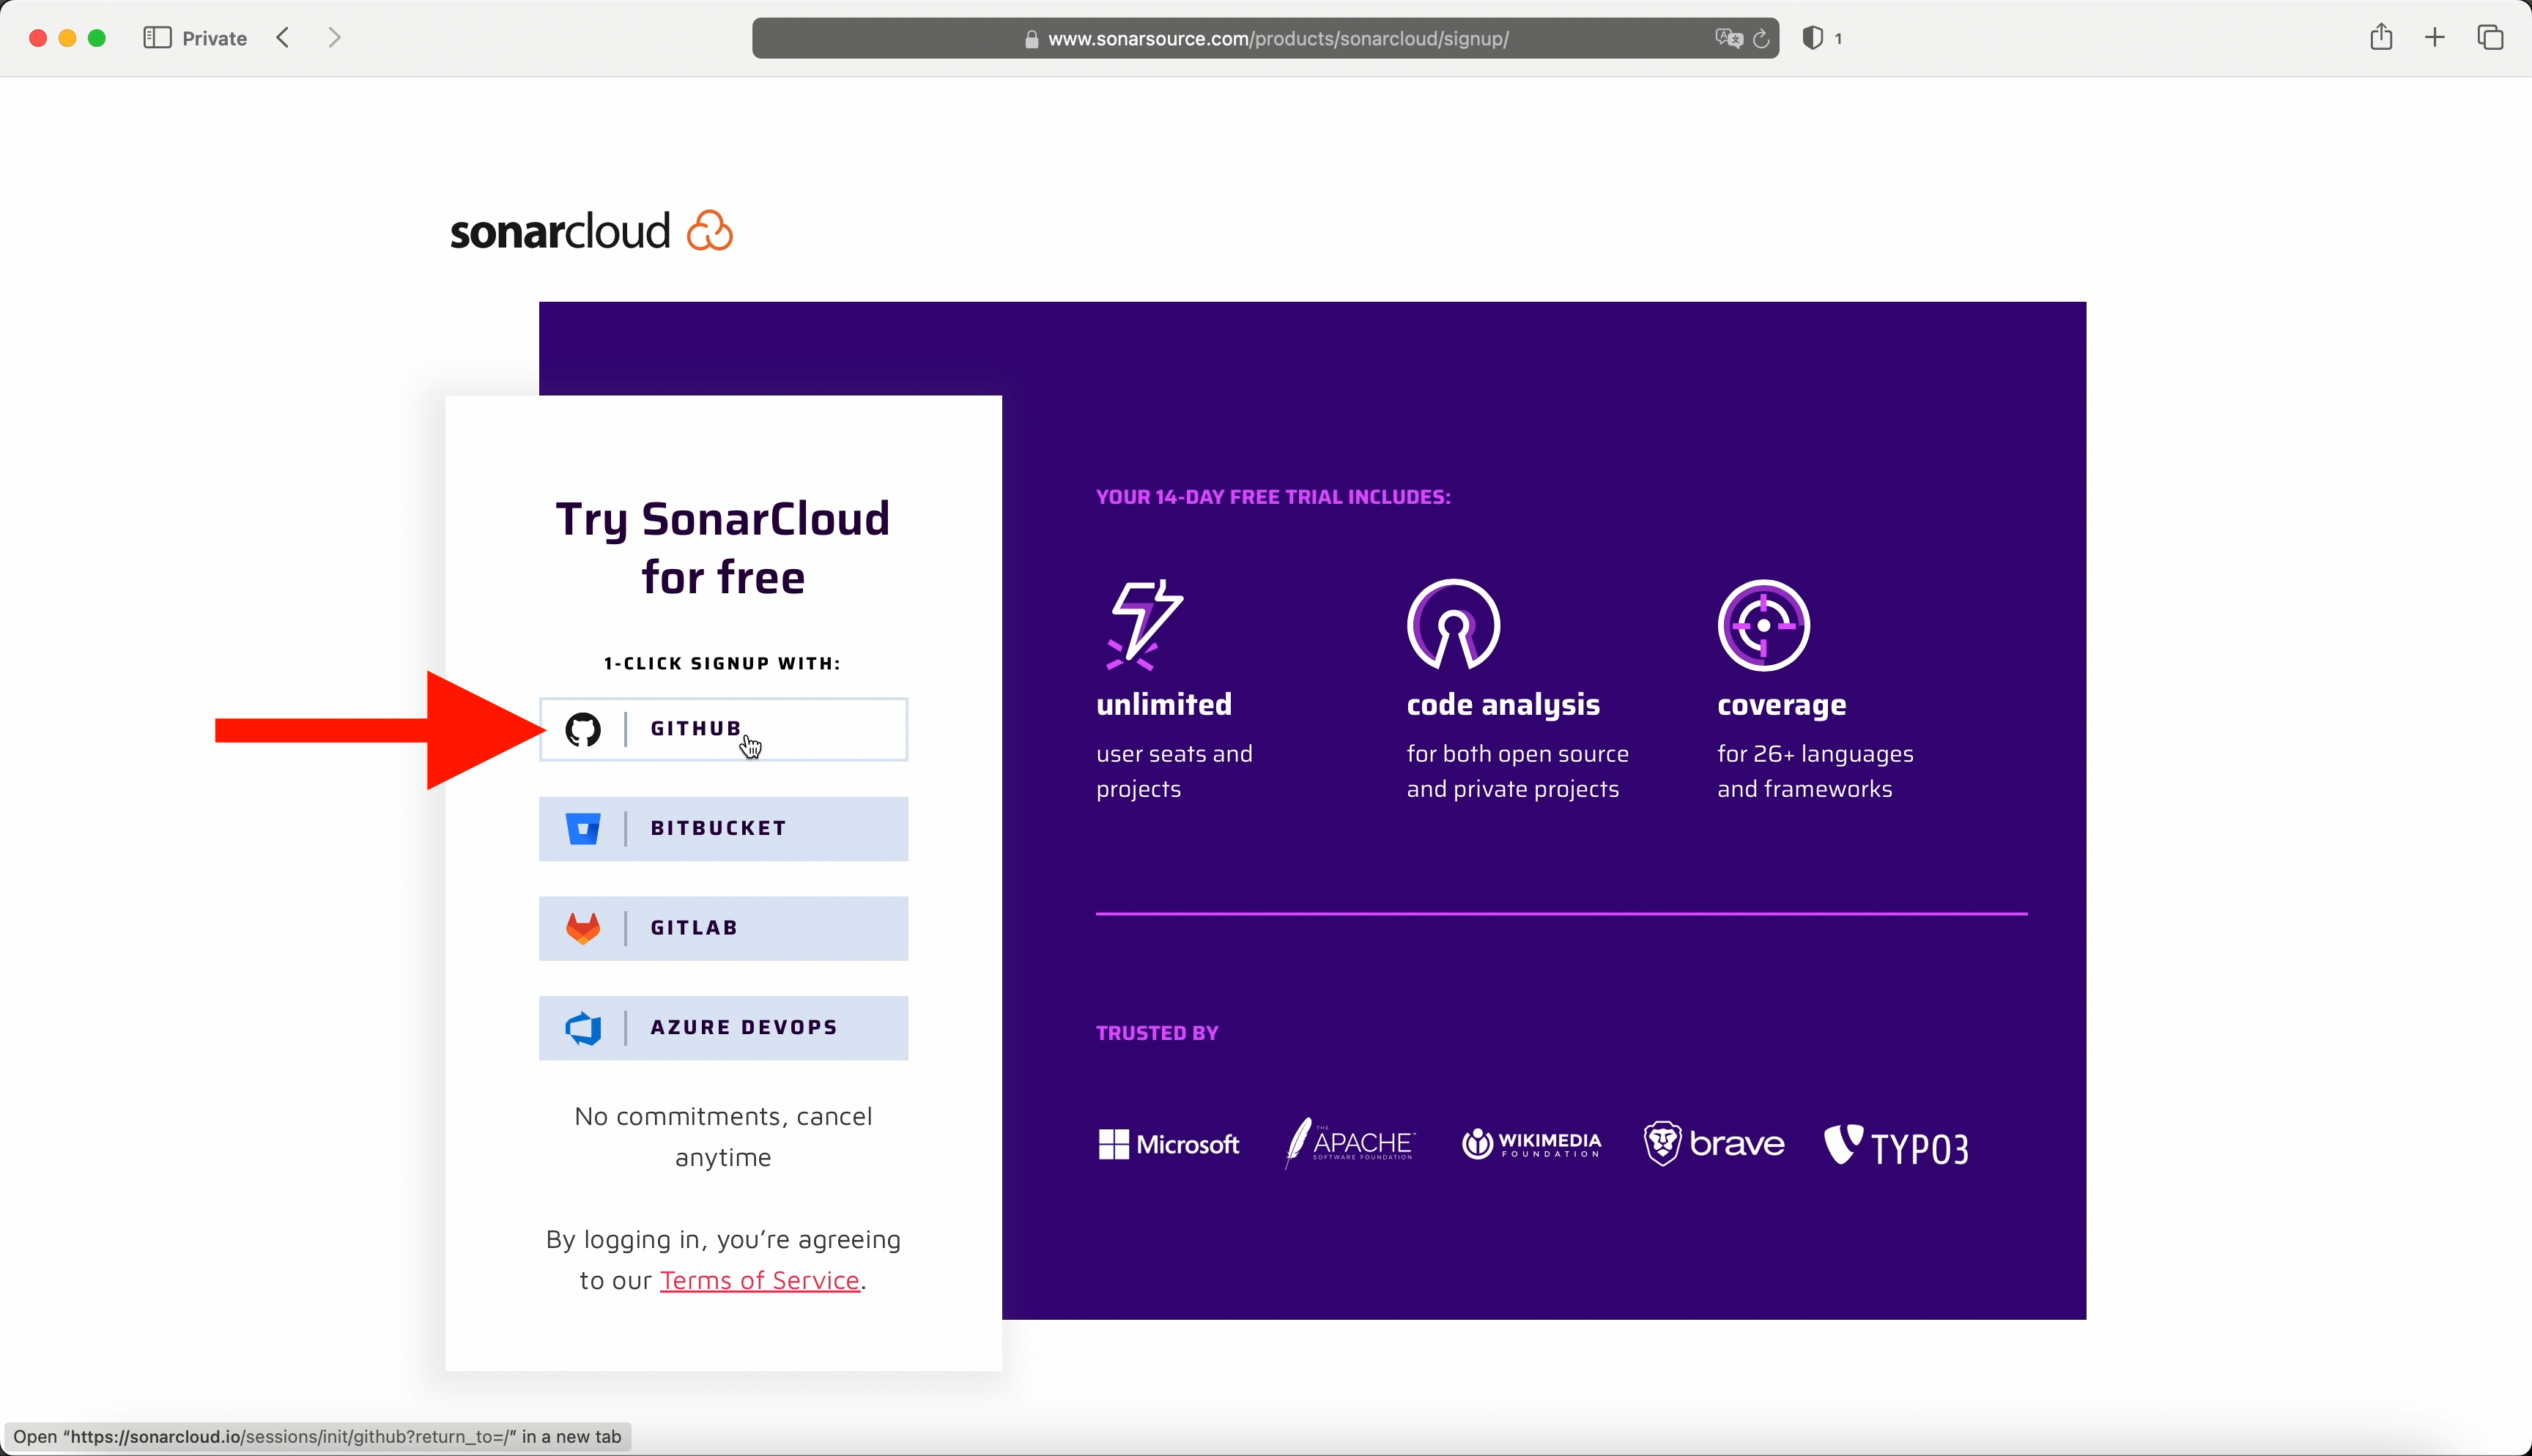Viewport: 2532px width, 1456px height.
Task: Go forward to the next page
Action: [x=334, y=38]
